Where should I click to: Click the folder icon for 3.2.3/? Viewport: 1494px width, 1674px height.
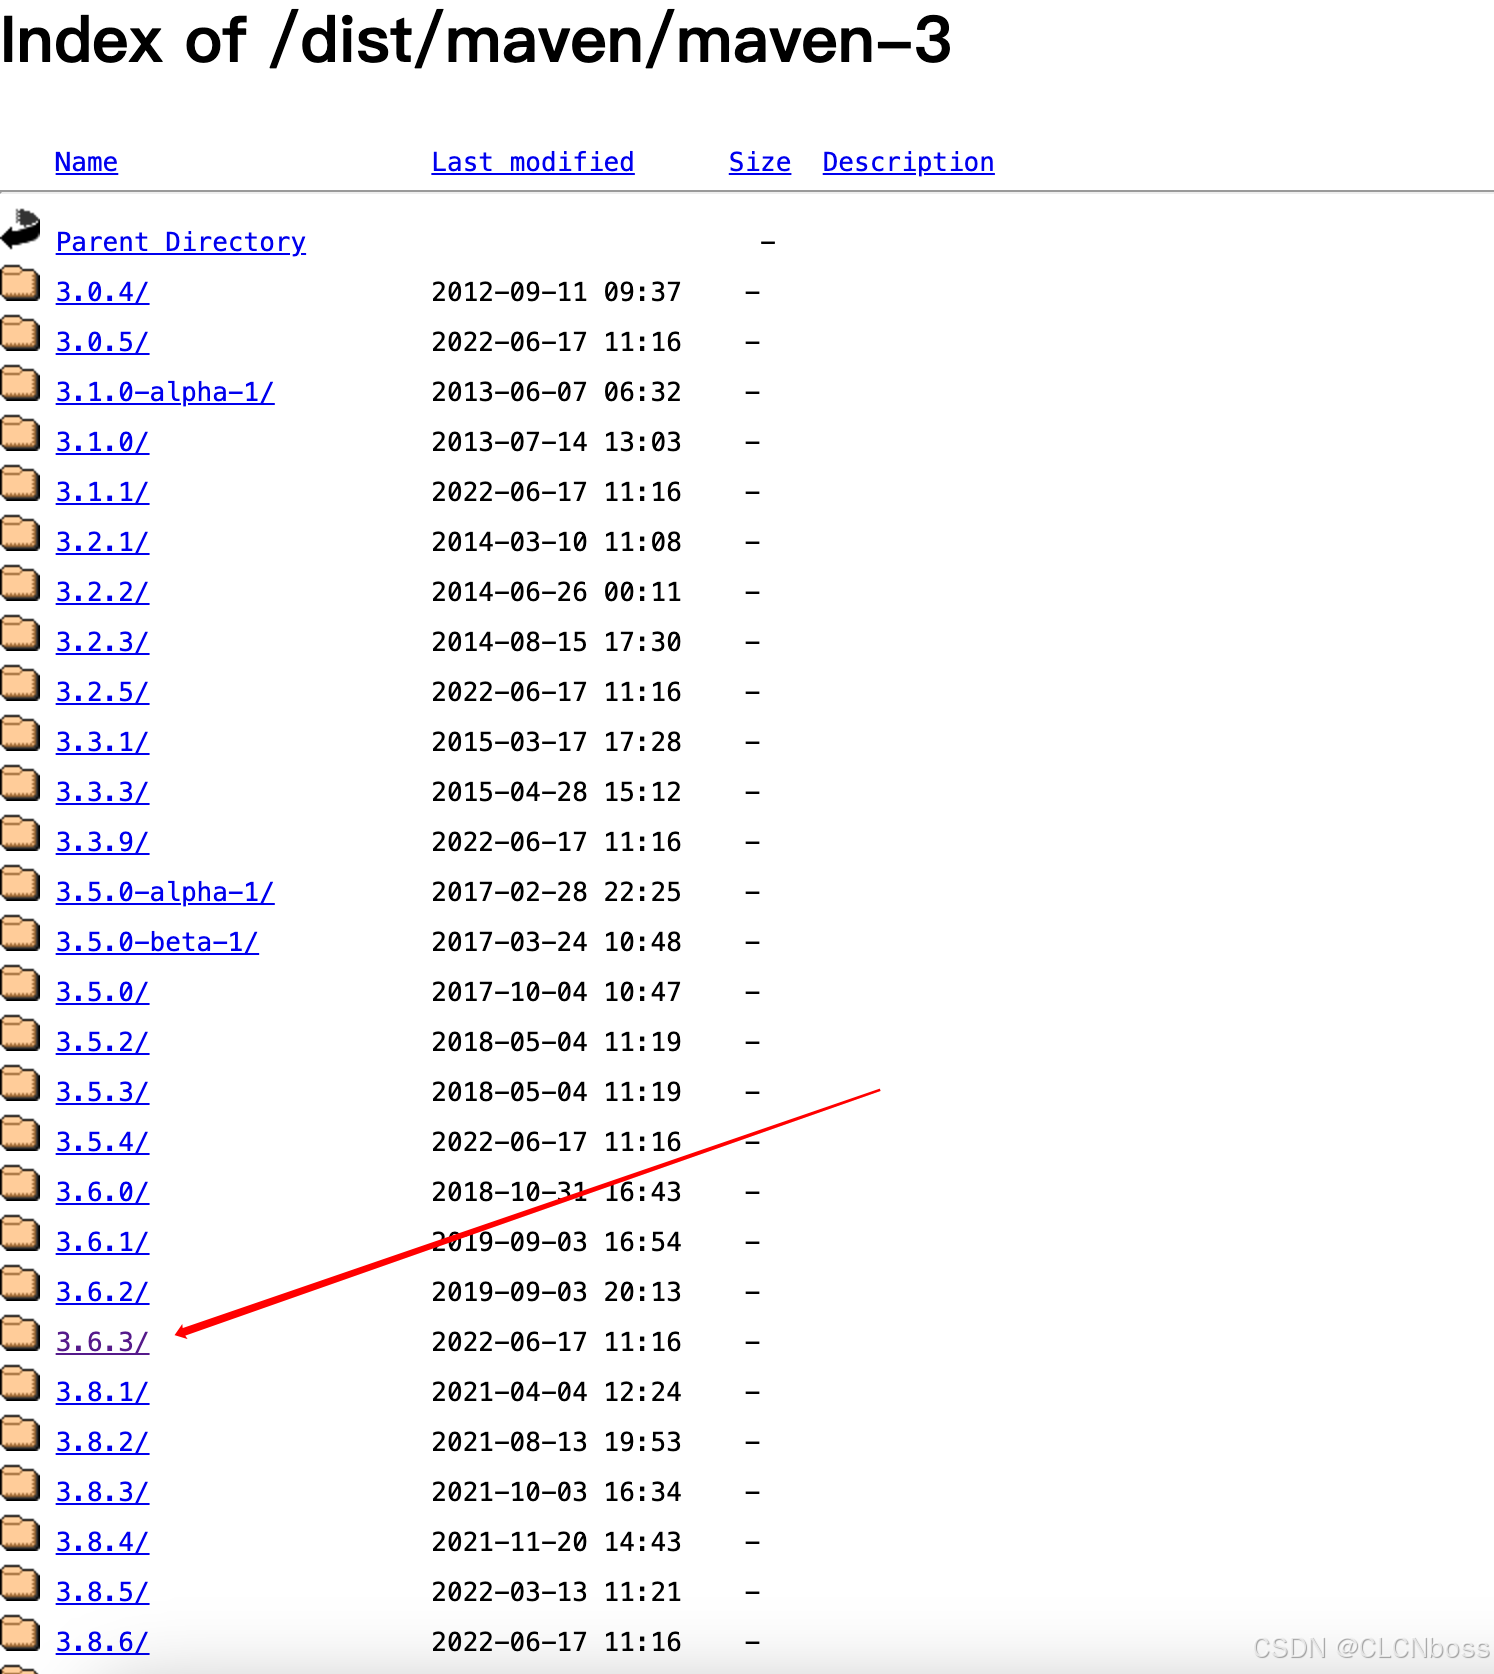coord(20,634)
